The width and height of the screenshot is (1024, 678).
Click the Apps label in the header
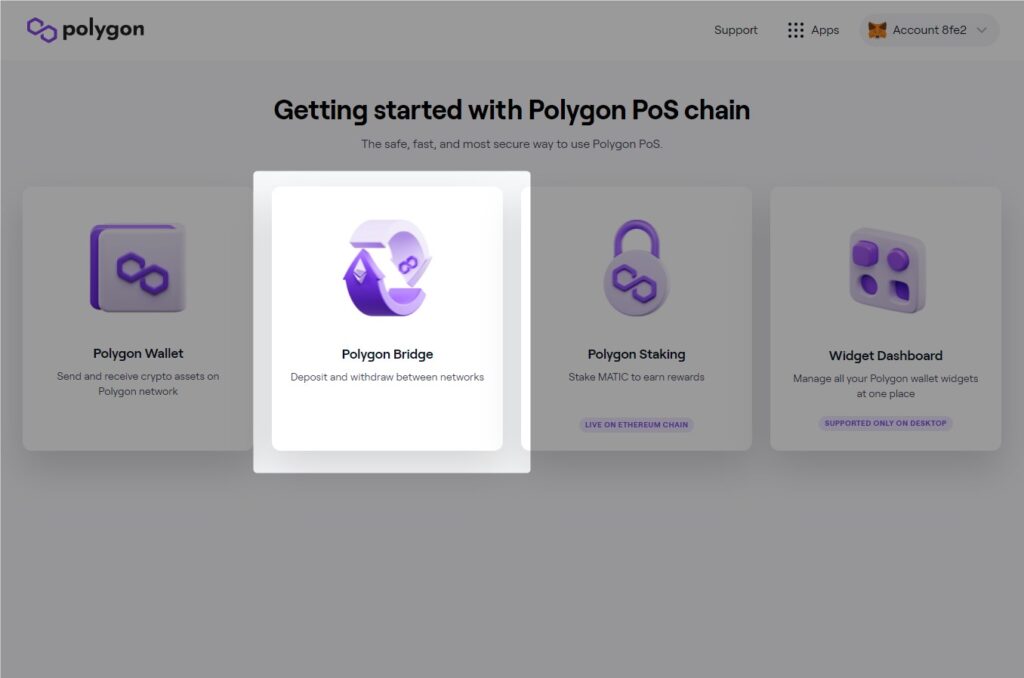[x=825, y=30]
